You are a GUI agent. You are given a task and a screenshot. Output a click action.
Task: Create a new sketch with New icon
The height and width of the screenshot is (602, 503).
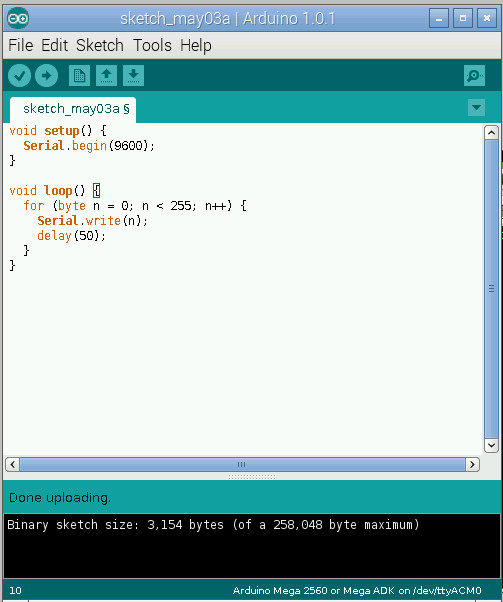(x=79, y=75)
